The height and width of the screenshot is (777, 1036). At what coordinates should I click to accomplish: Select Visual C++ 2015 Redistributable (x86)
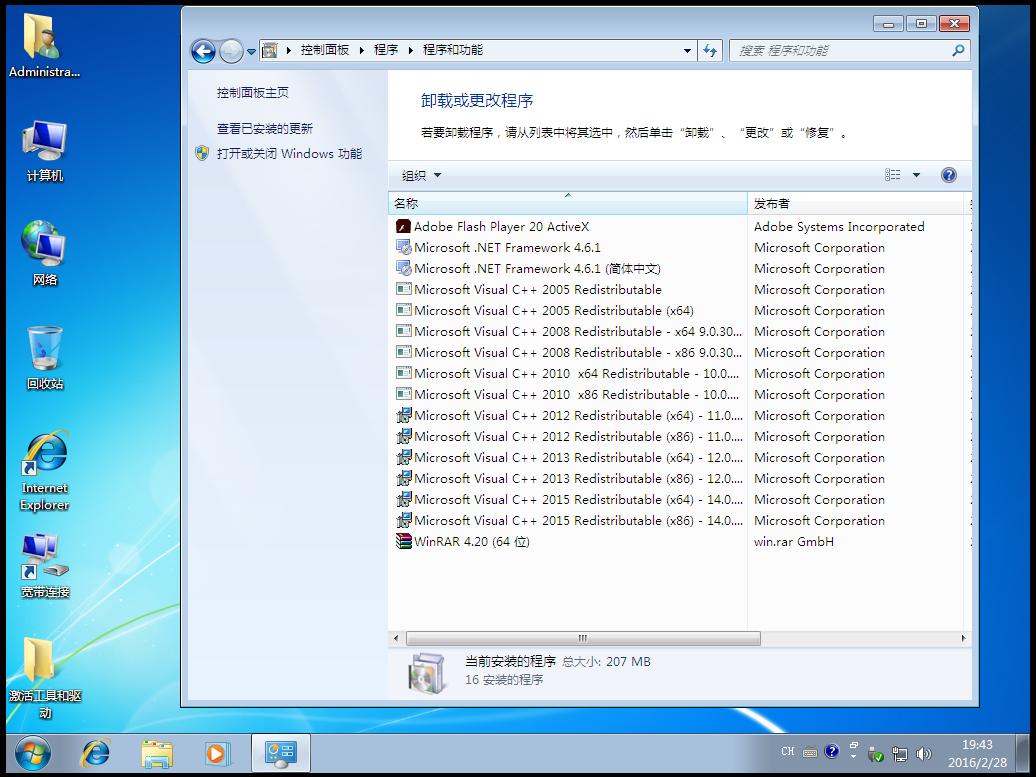[x=578, y=521]
